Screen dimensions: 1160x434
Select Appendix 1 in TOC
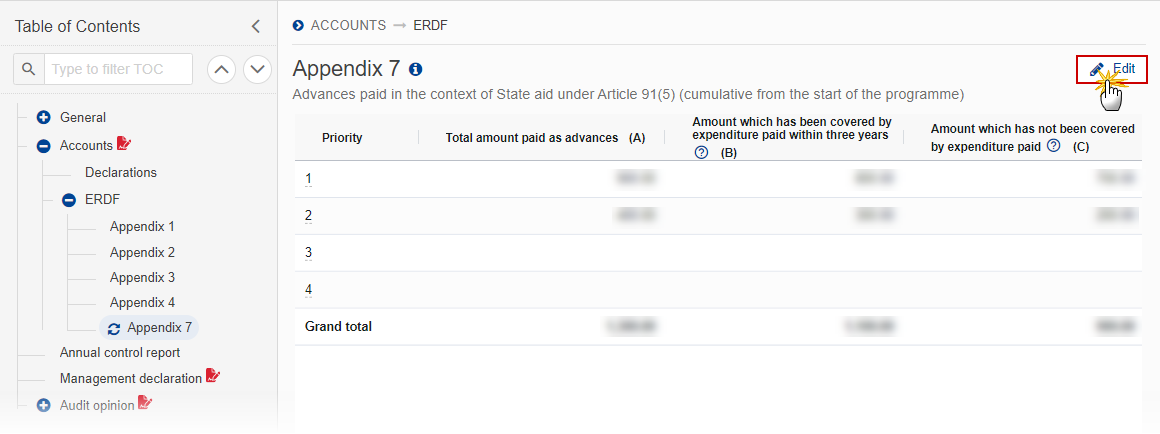click(x=142, y=227)
